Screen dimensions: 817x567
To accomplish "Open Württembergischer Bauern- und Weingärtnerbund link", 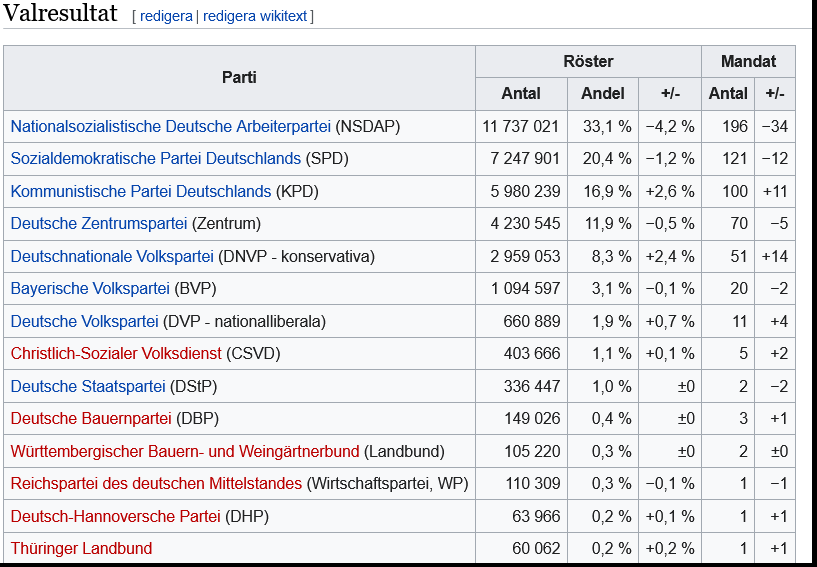I will tap(185, 451).
